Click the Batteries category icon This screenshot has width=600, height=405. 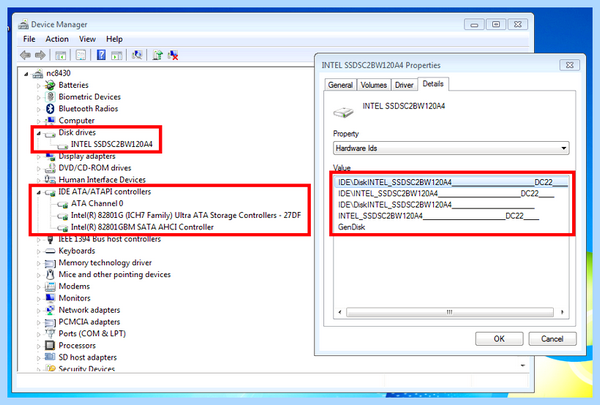(x=50, y=85)
